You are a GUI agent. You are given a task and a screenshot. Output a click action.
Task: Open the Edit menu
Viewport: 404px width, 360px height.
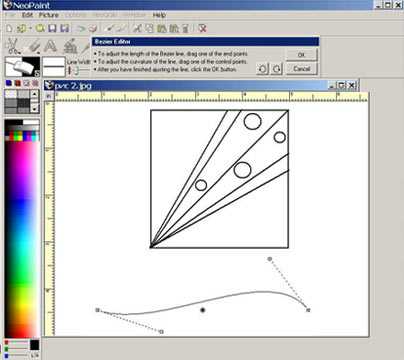[x=27, y=15]
